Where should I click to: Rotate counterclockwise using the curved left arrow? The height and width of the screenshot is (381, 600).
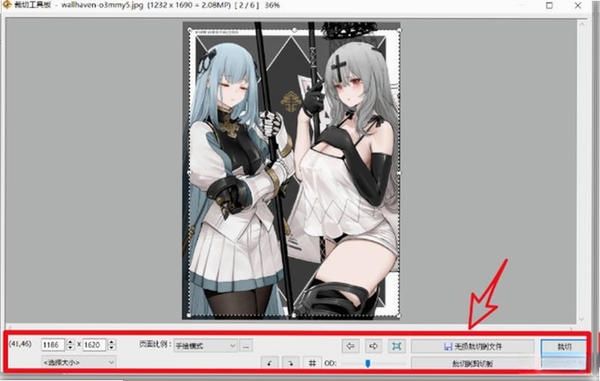[269, 363]
